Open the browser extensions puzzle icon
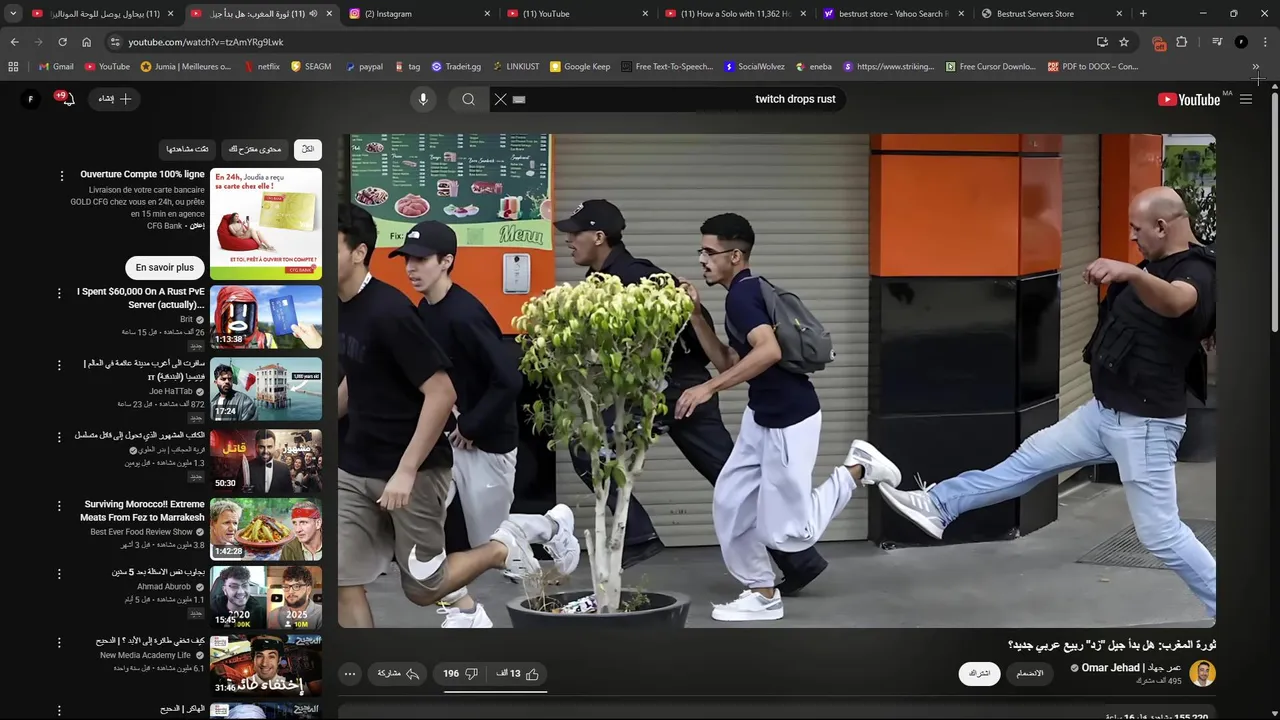 point(1181,42)
